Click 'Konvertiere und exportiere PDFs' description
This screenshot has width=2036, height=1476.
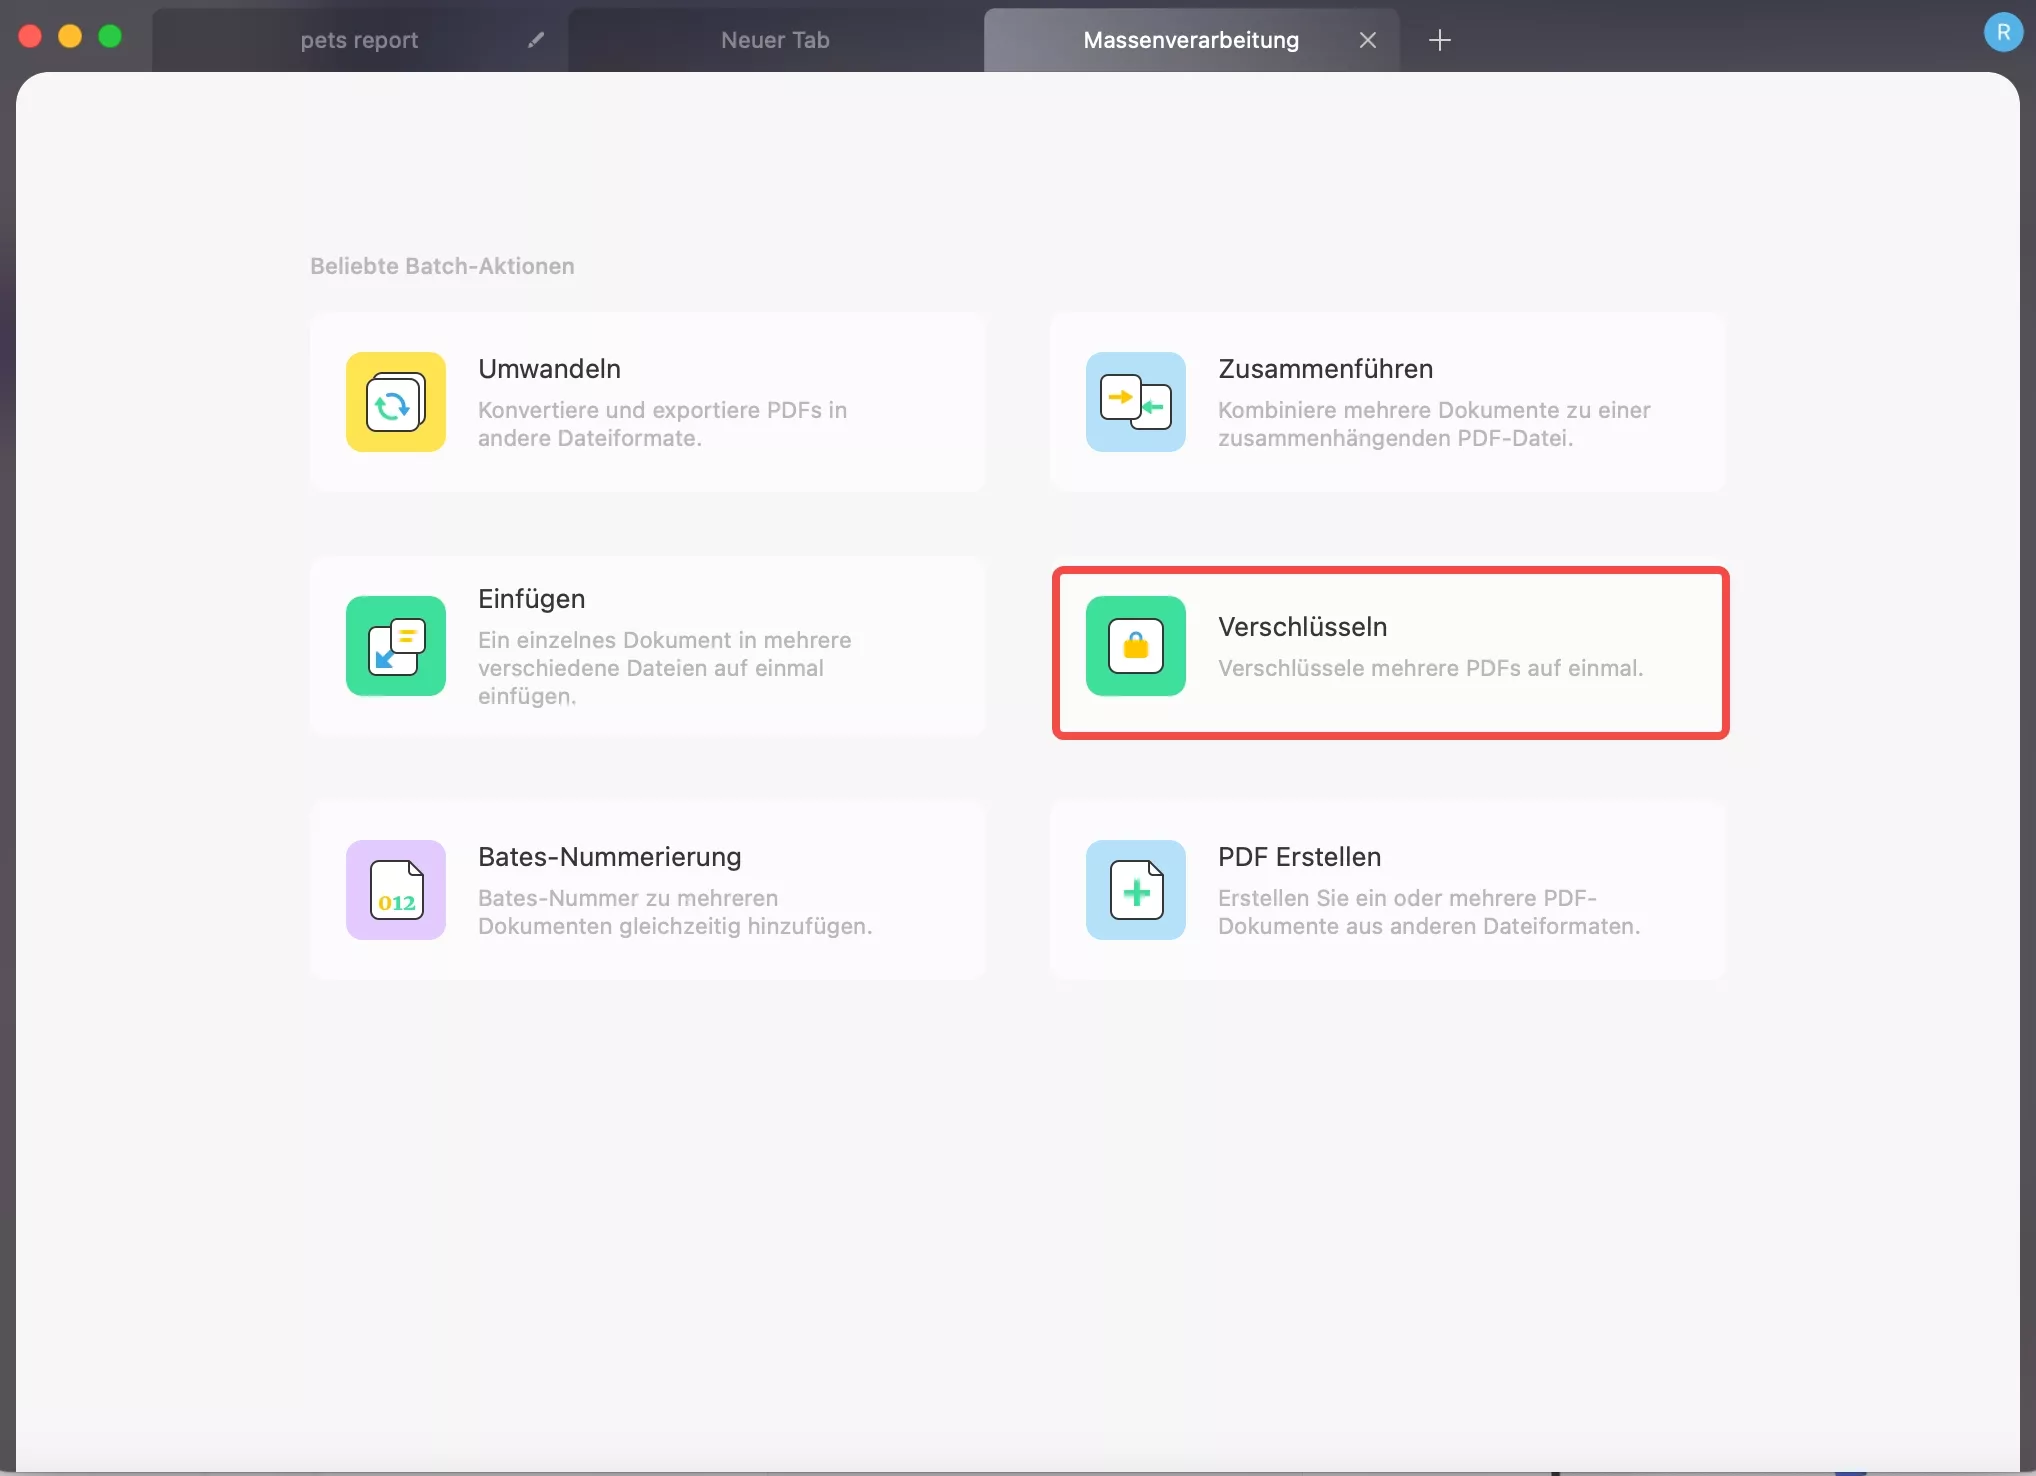[x=662, y=424]
